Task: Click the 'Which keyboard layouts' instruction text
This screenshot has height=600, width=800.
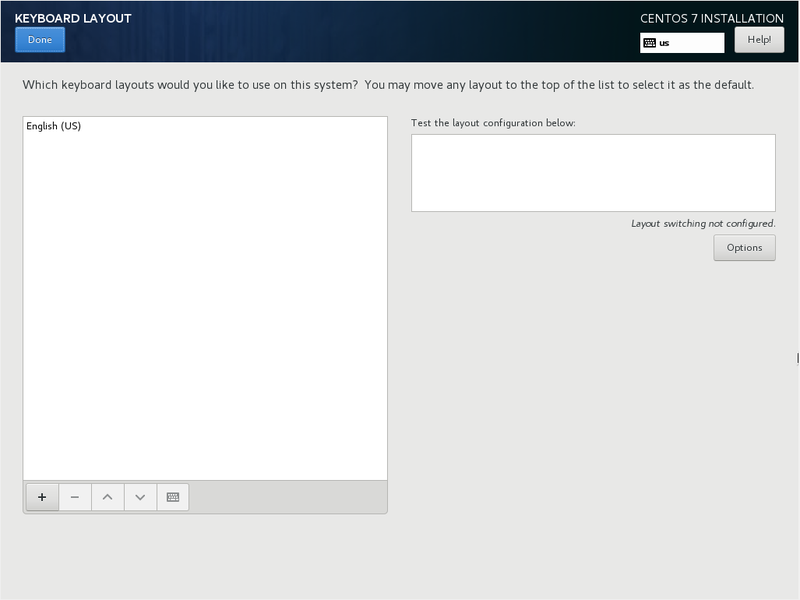Action: point(388,85)
